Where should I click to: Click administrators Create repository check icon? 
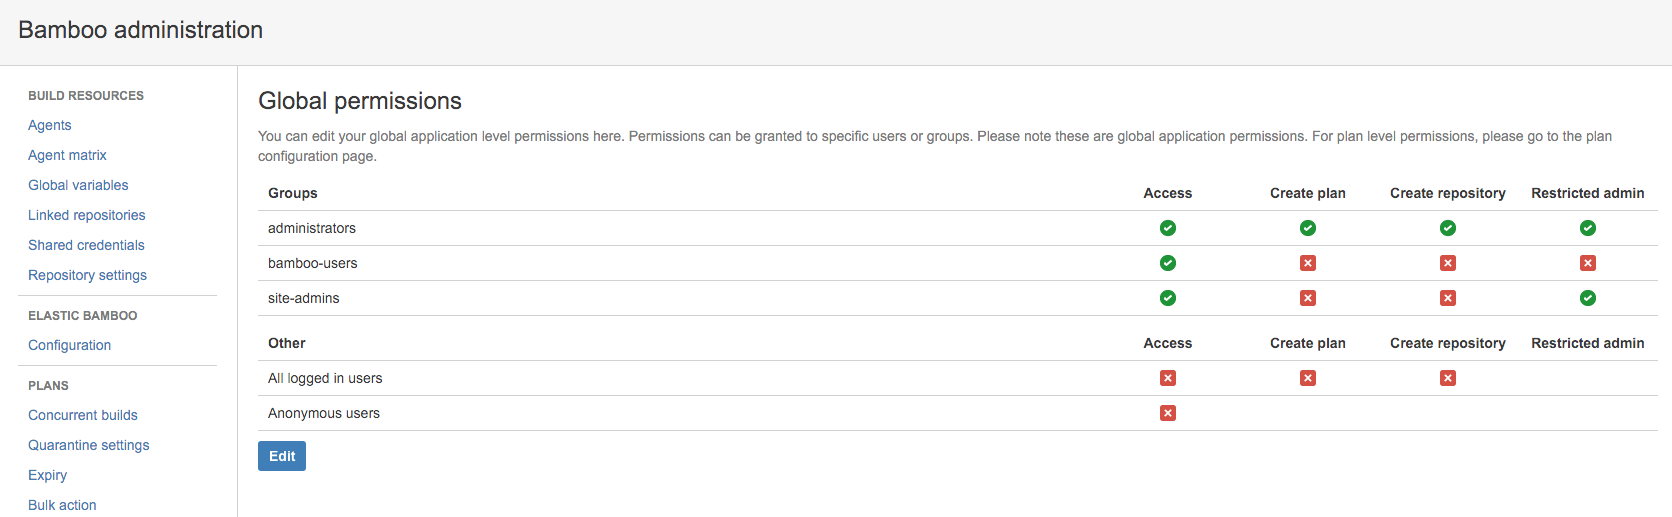pos(1447,228)
